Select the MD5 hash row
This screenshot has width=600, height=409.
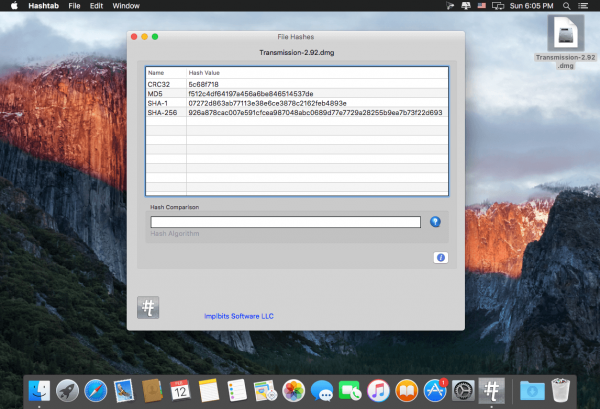tap(297, 94)
